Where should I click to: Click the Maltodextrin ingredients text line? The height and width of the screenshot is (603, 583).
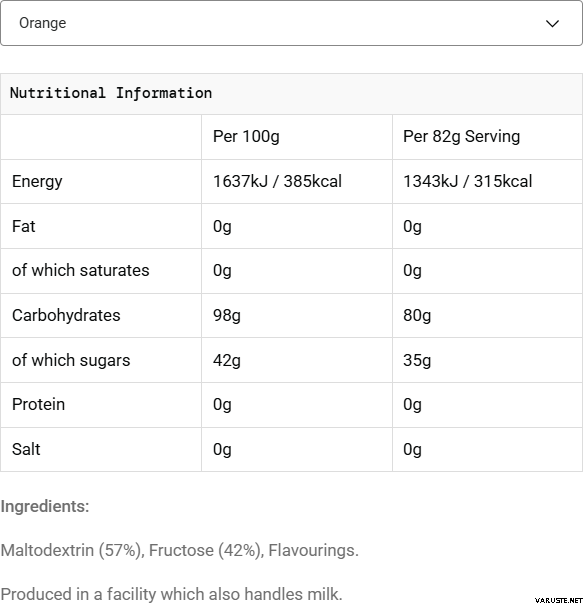(x=180, y=550)
